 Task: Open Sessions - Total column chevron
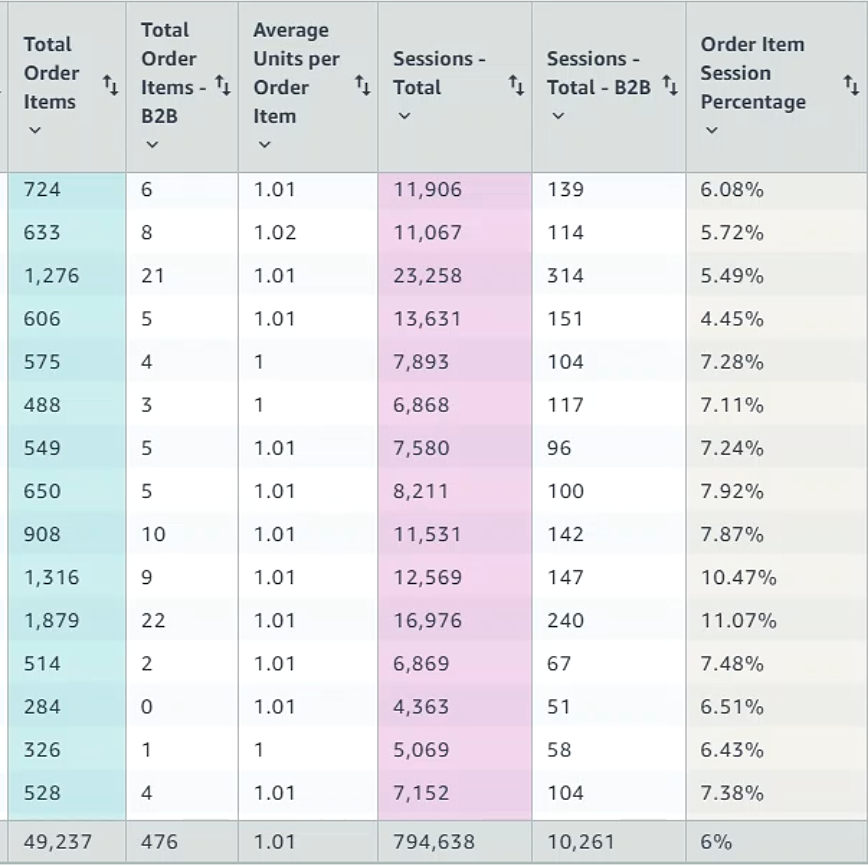(x=404, y=116)
